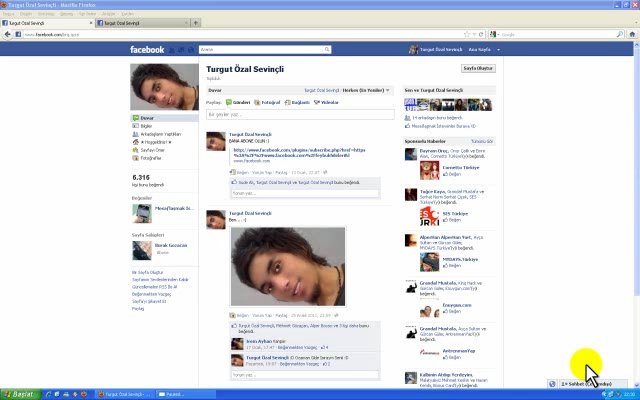Bookmark page with star icon in address bar
This screenshot has height=400, width=640.
tap(467, 35)
